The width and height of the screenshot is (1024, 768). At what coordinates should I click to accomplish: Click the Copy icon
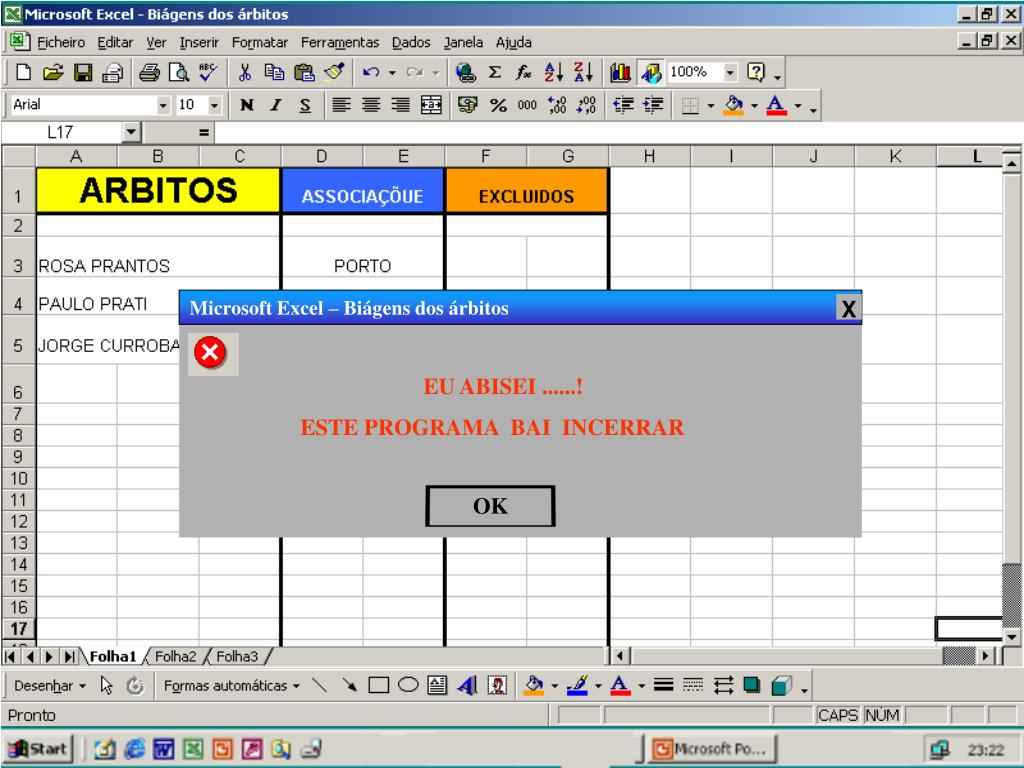(x=274, y=72)
